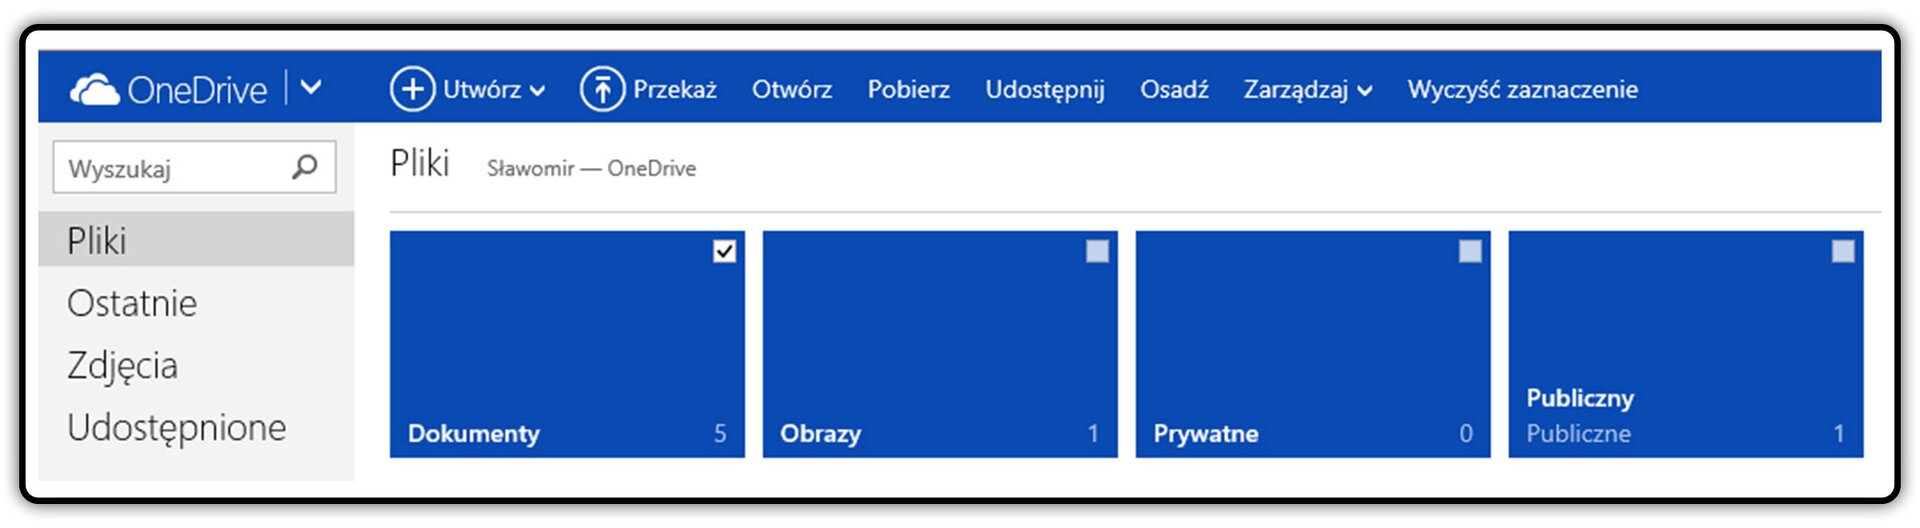1920x528 pixels.
Task: Open the Obrazy folder tile
Action: coord(940,344)
